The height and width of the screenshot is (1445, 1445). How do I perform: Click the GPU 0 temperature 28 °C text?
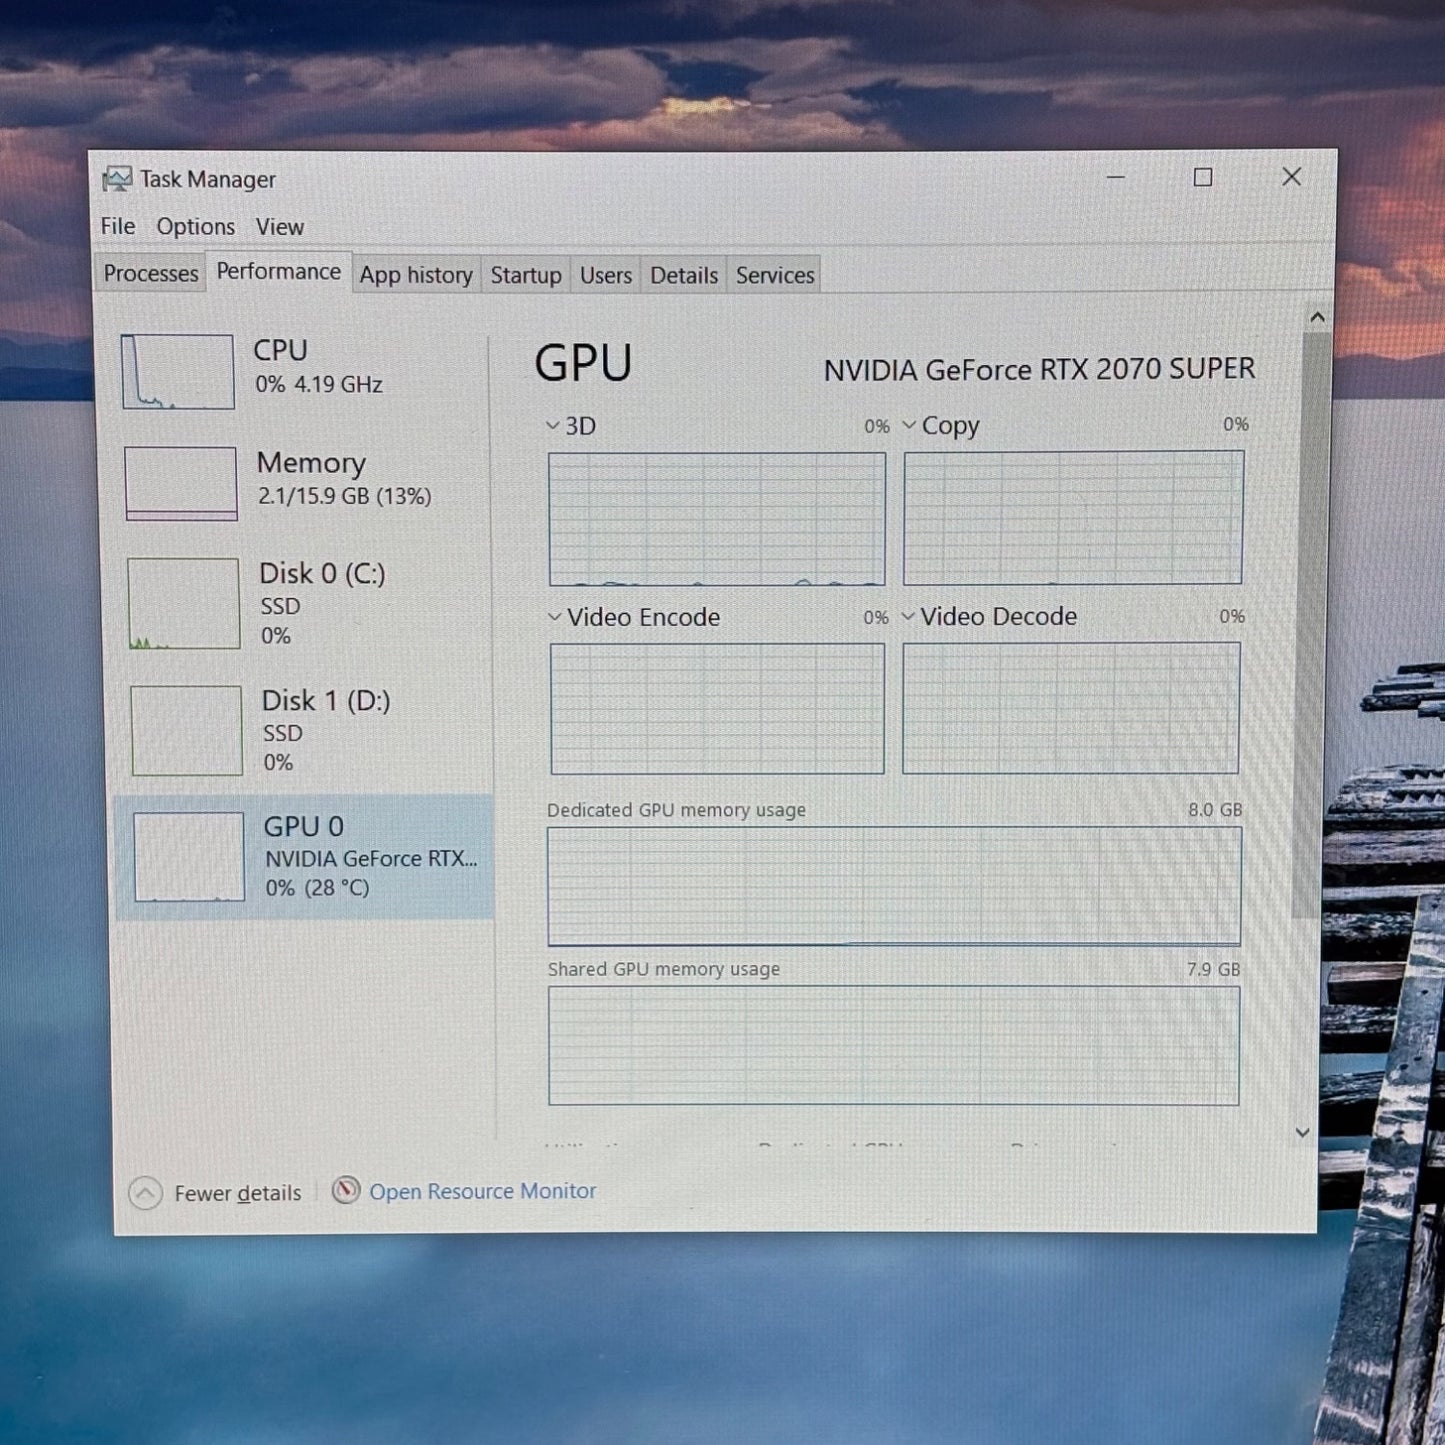tap(337, 888)
